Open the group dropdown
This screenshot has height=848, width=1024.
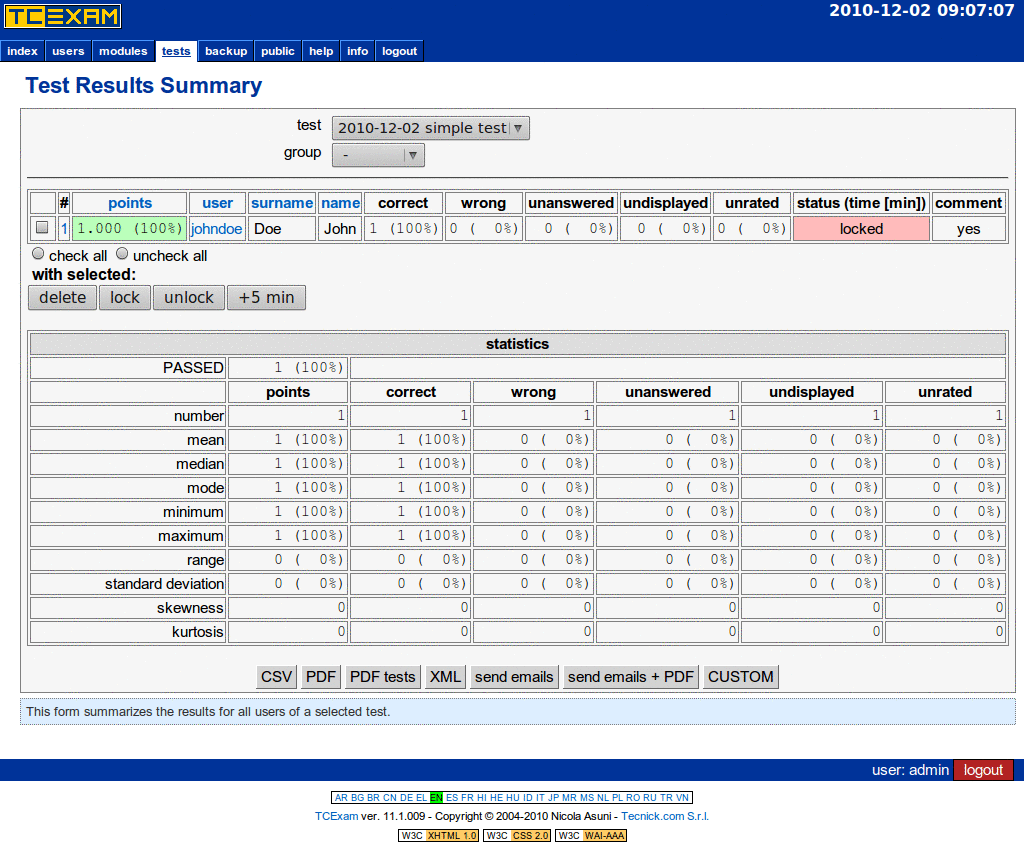pos(378,155)
